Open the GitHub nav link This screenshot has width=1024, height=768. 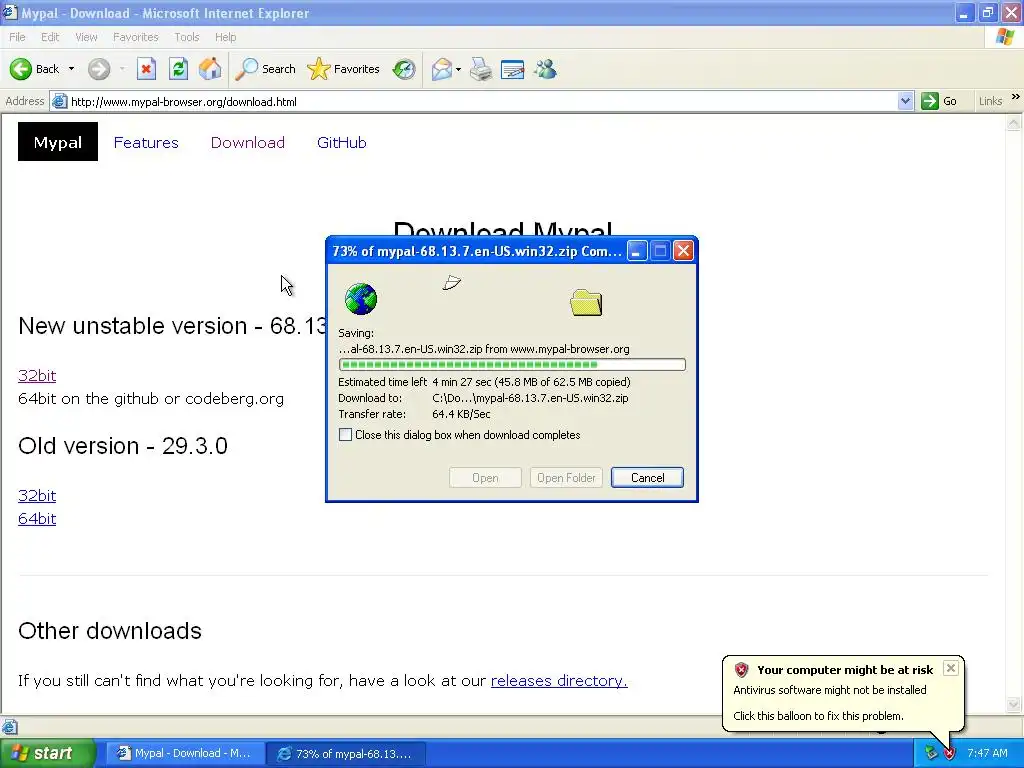(x=342, y=142)
